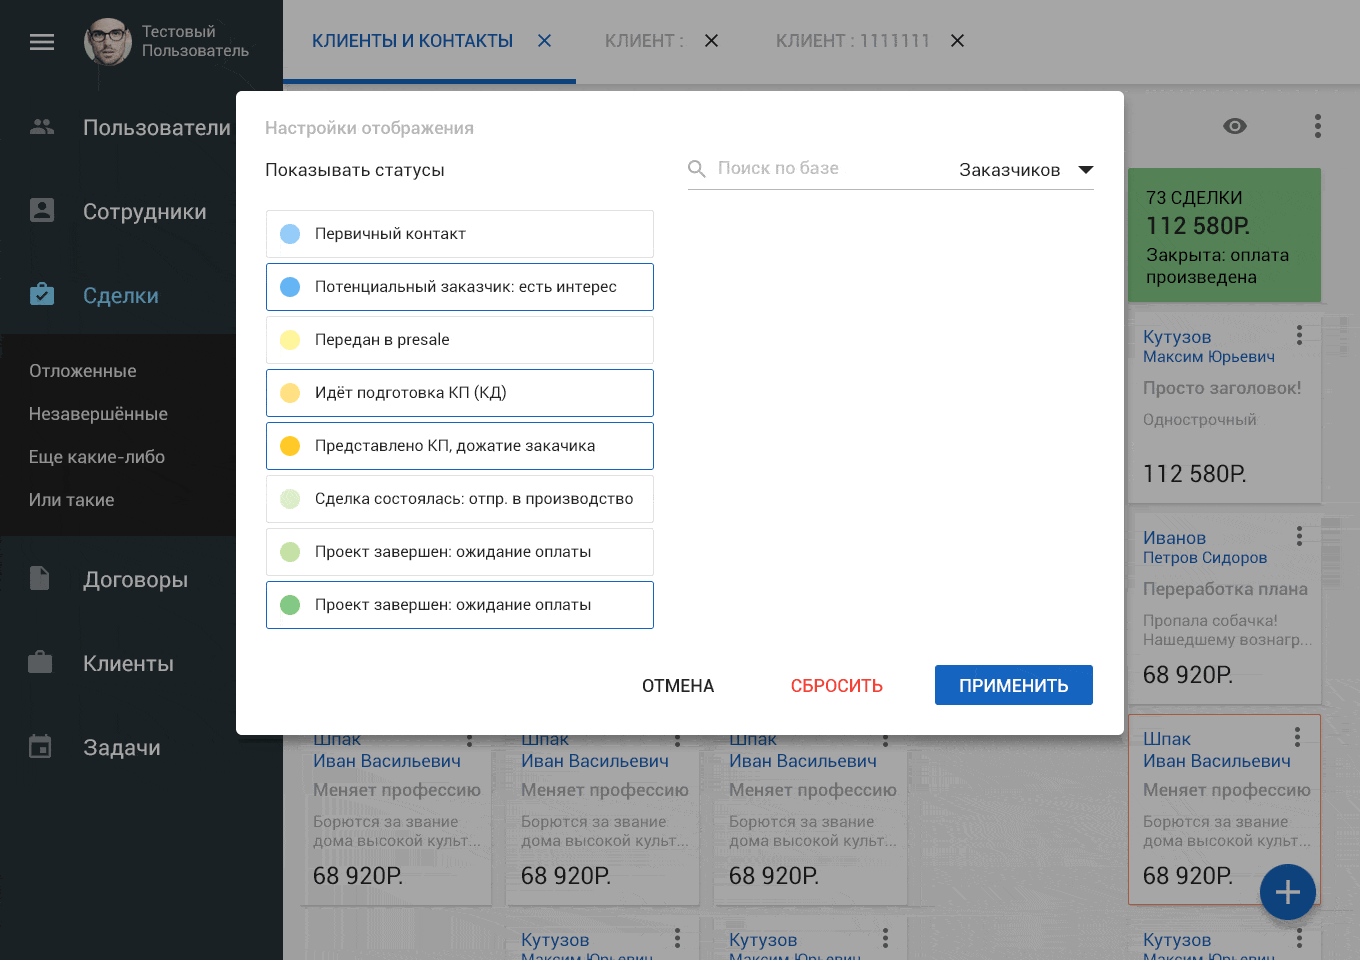Switch to Клиент : 1111111 tab
Viewport: 1360px width, 960px height.
[x=853, y=41]
